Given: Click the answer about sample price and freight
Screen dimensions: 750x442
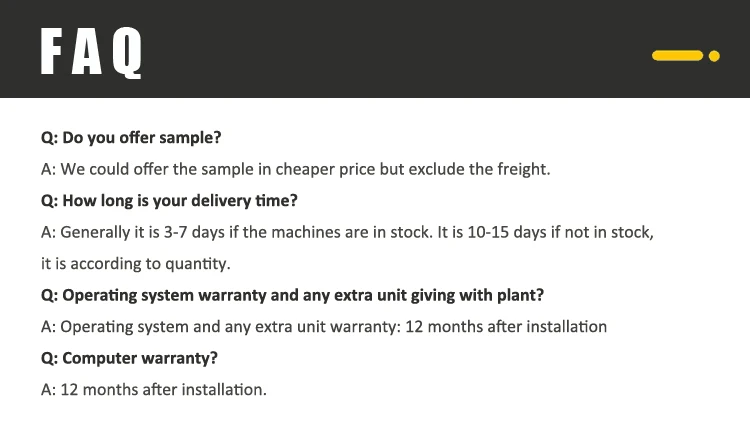Looking at the screenshot, I should coord(295,169).
